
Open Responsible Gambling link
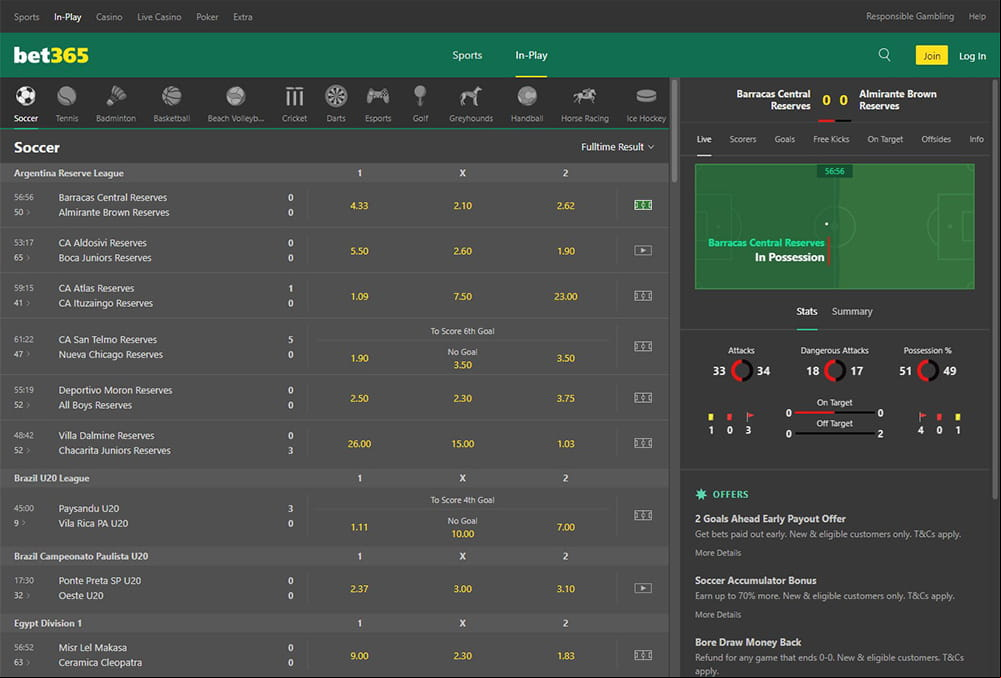(910, 17)
